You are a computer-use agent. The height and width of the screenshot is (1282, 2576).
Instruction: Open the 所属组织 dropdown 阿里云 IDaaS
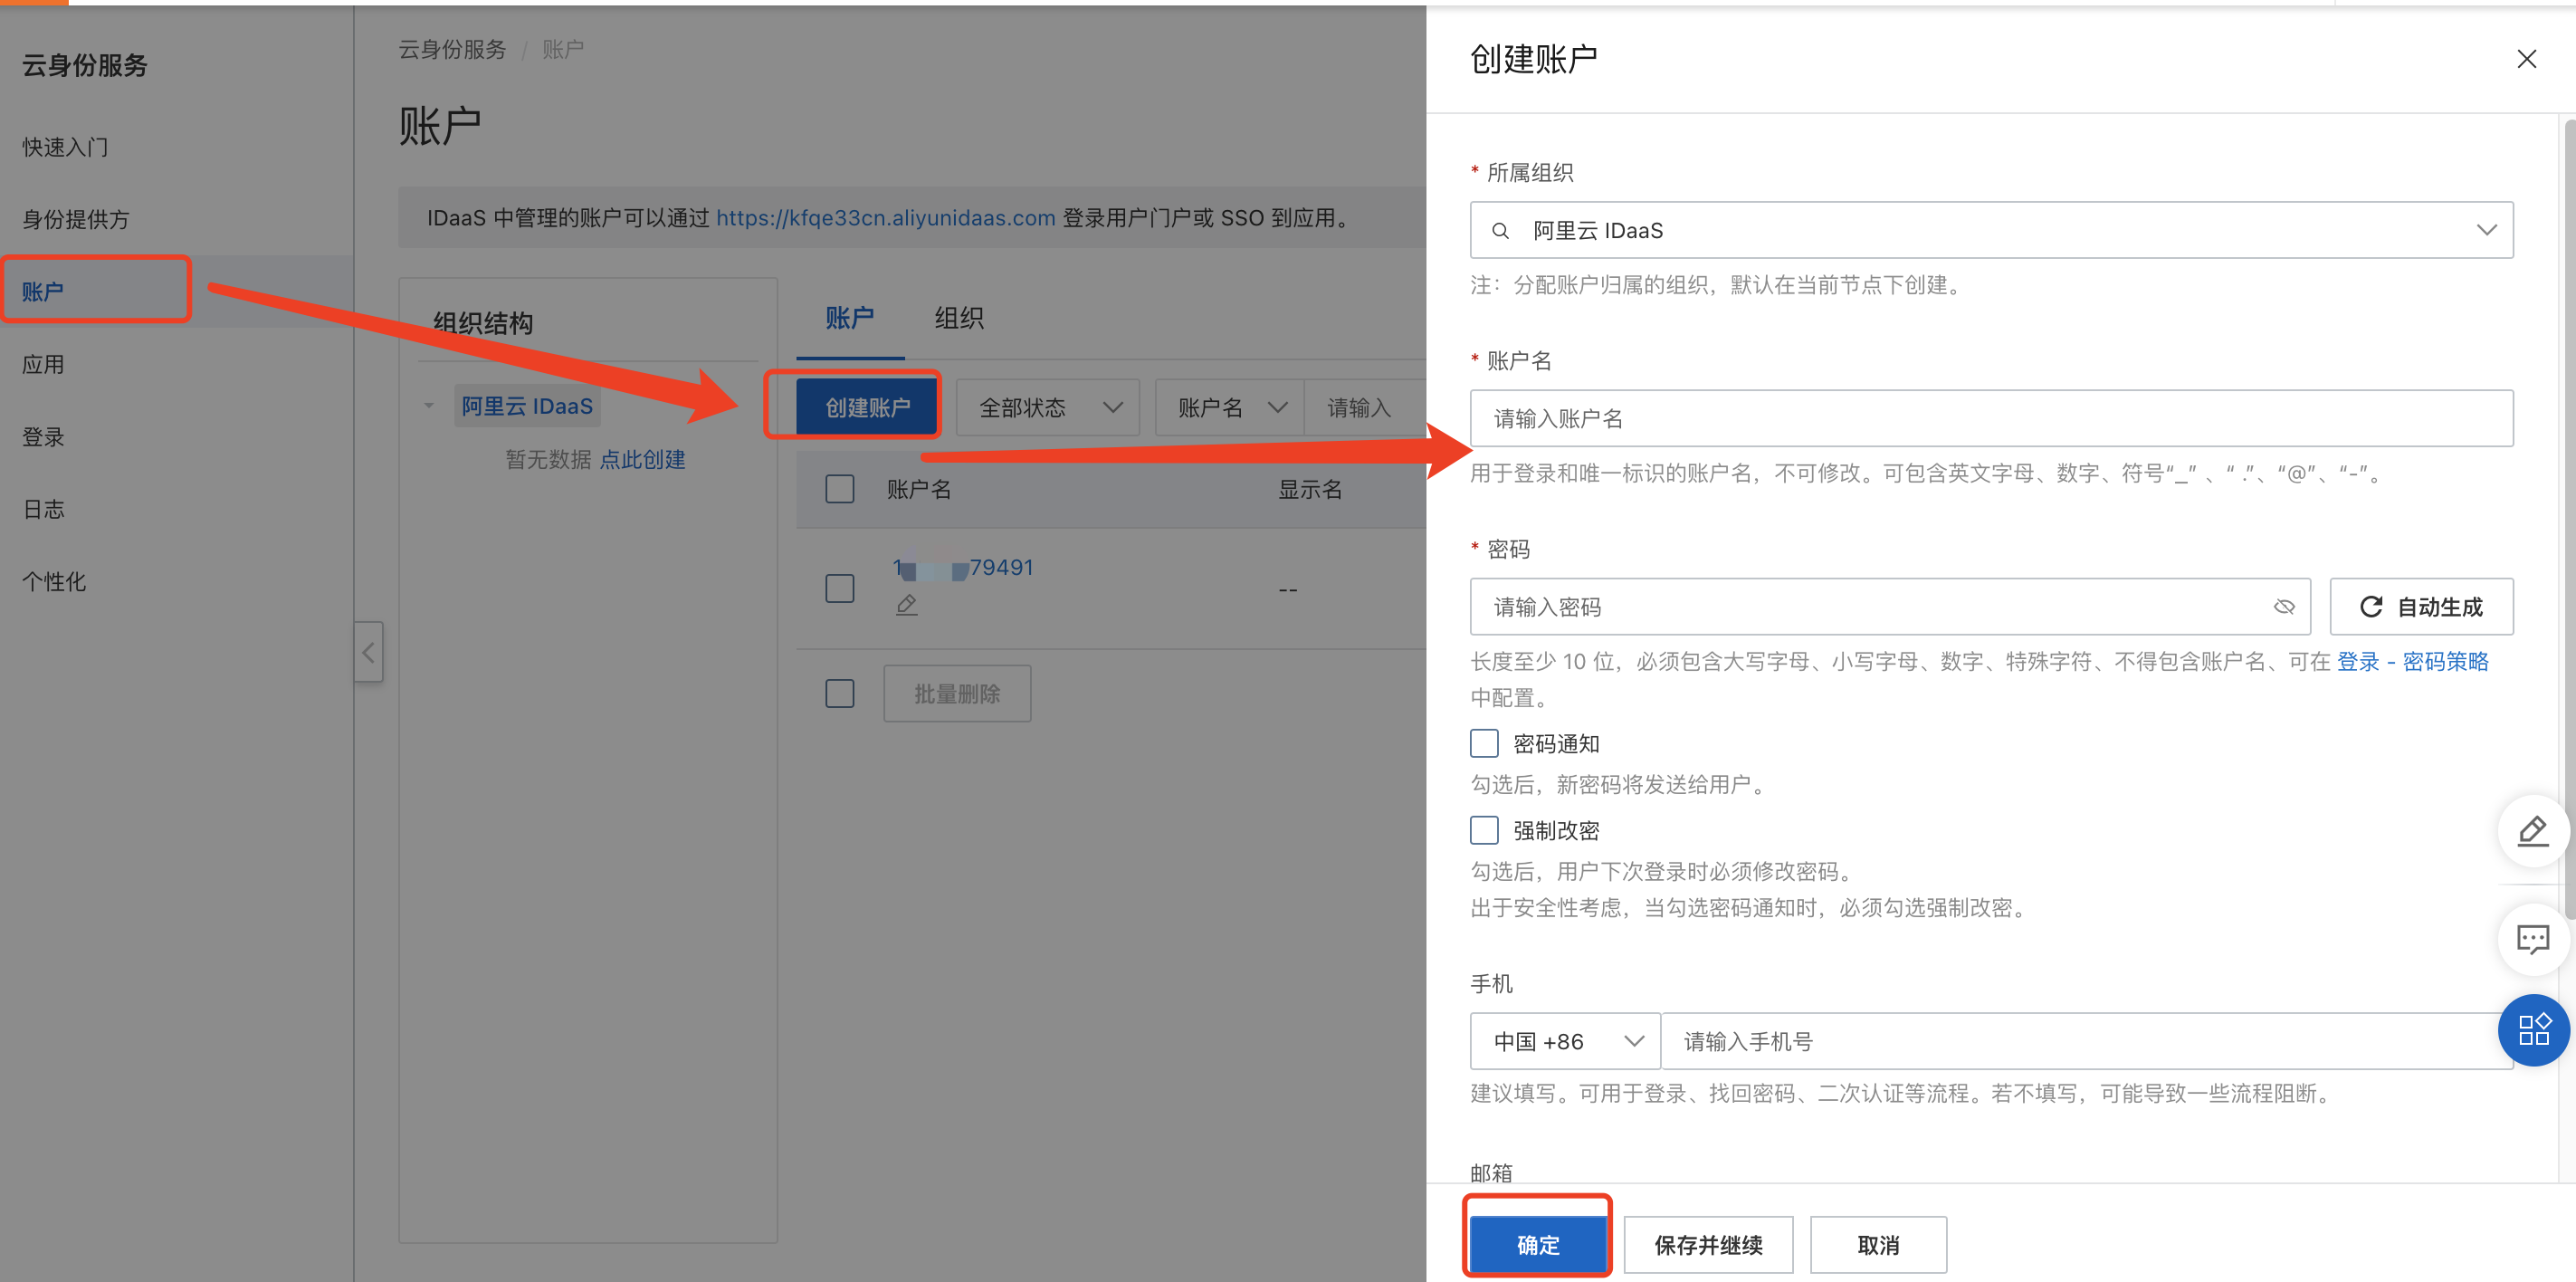pyautogui.click(x=1991, y=231)
